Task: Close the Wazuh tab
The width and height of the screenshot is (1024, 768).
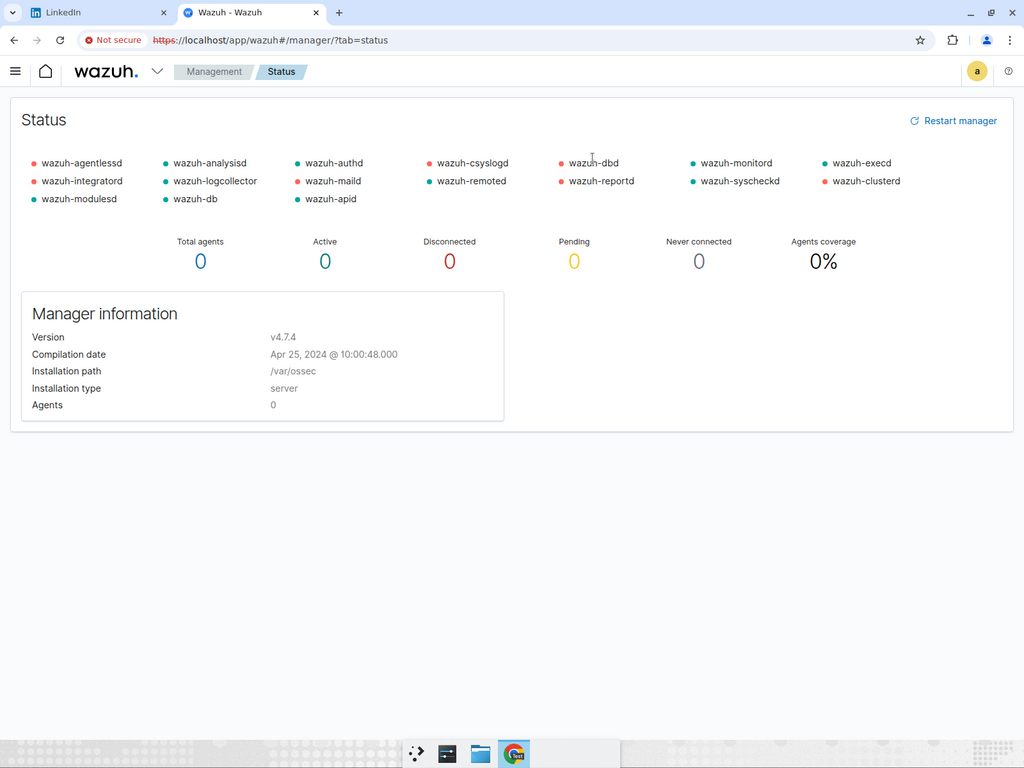Action: 316,12
